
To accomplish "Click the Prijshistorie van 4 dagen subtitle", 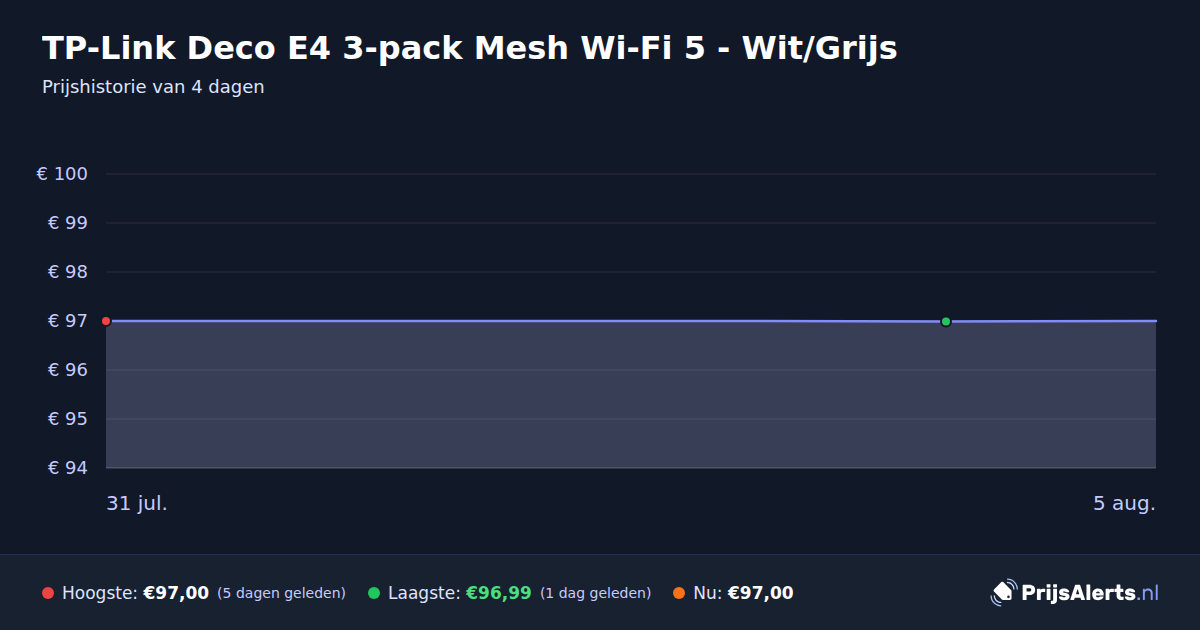I will click(x=153, y=87).
